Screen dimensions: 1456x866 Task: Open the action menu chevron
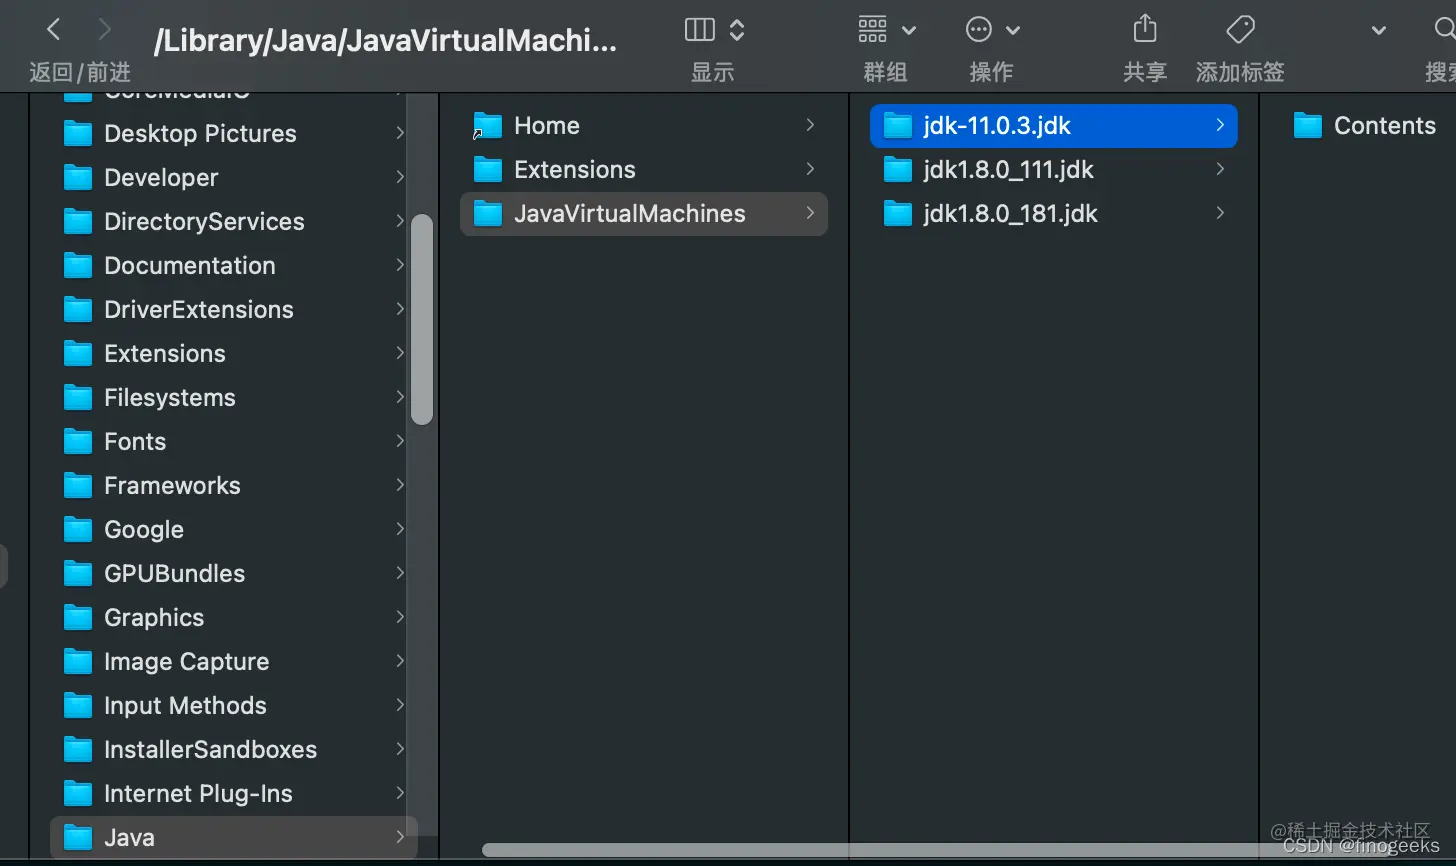pos(1013,31)
